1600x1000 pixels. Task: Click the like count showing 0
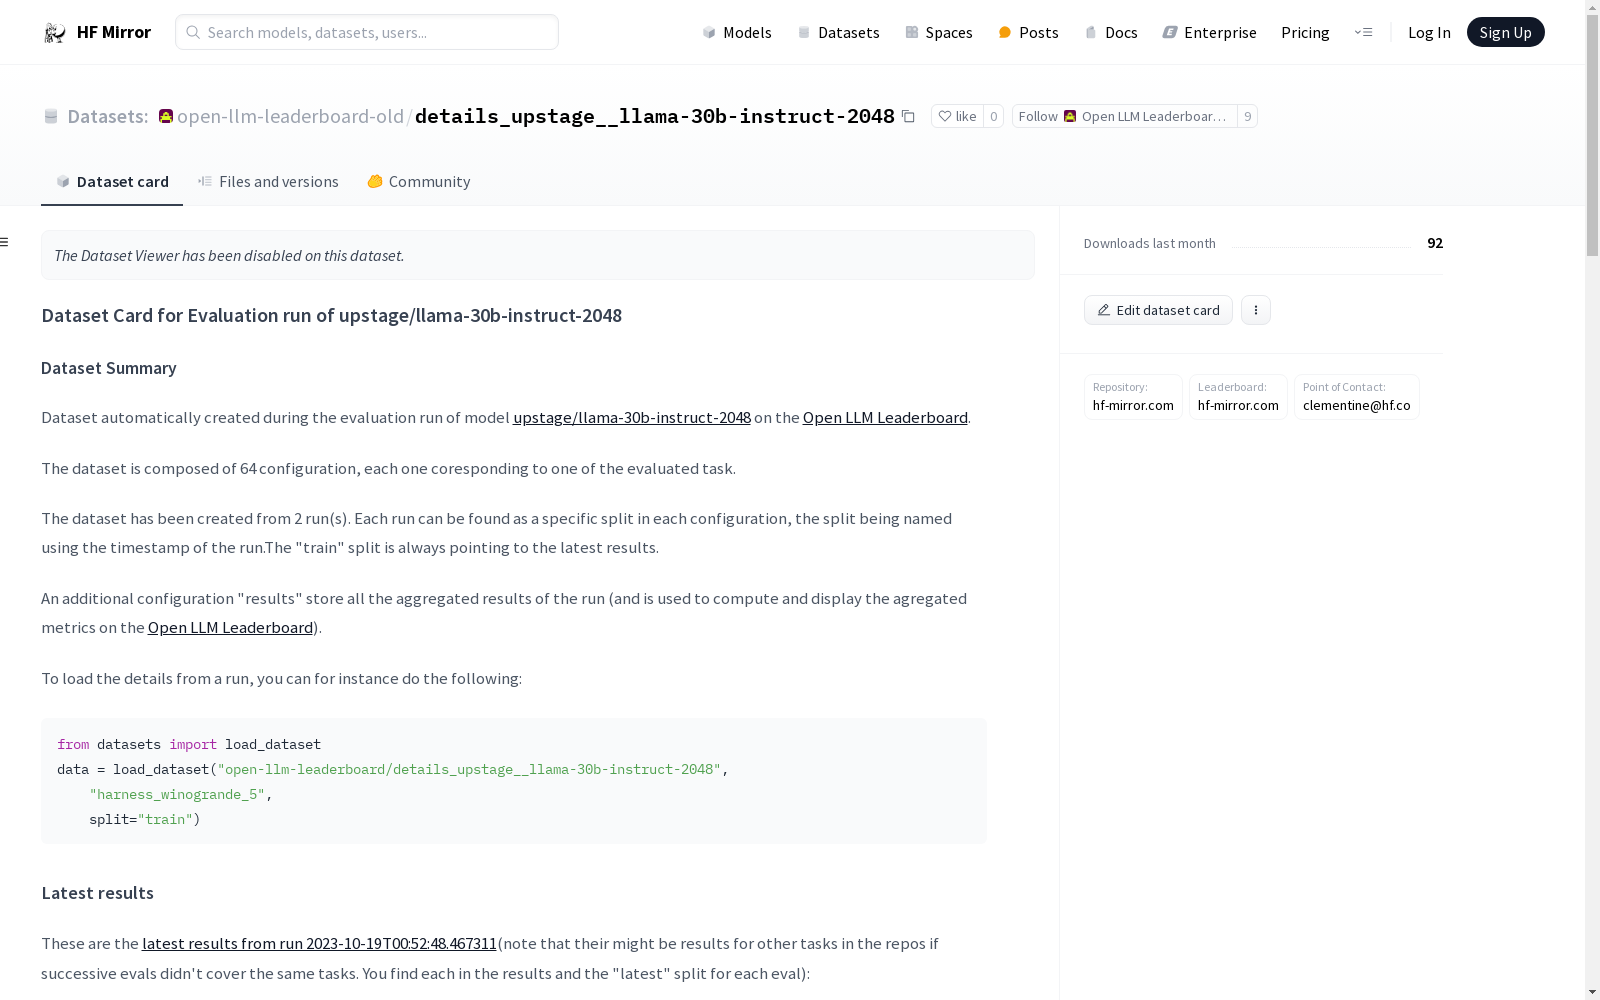(x=993, y=117)
